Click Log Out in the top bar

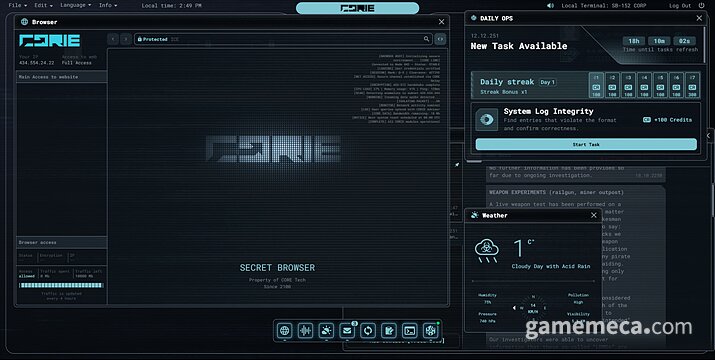pos(680,5)
